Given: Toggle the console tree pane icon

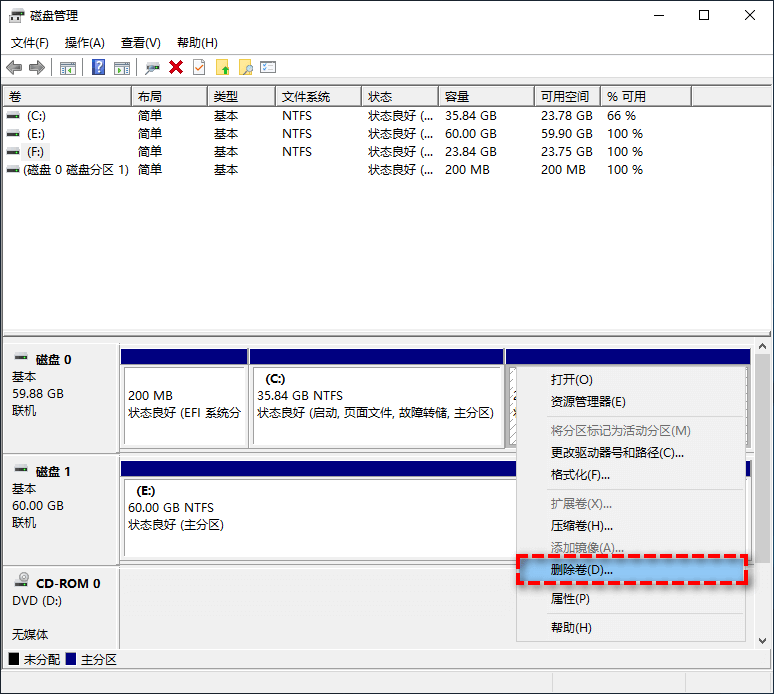Looking at the screenshot, I should tap(68, 68).
